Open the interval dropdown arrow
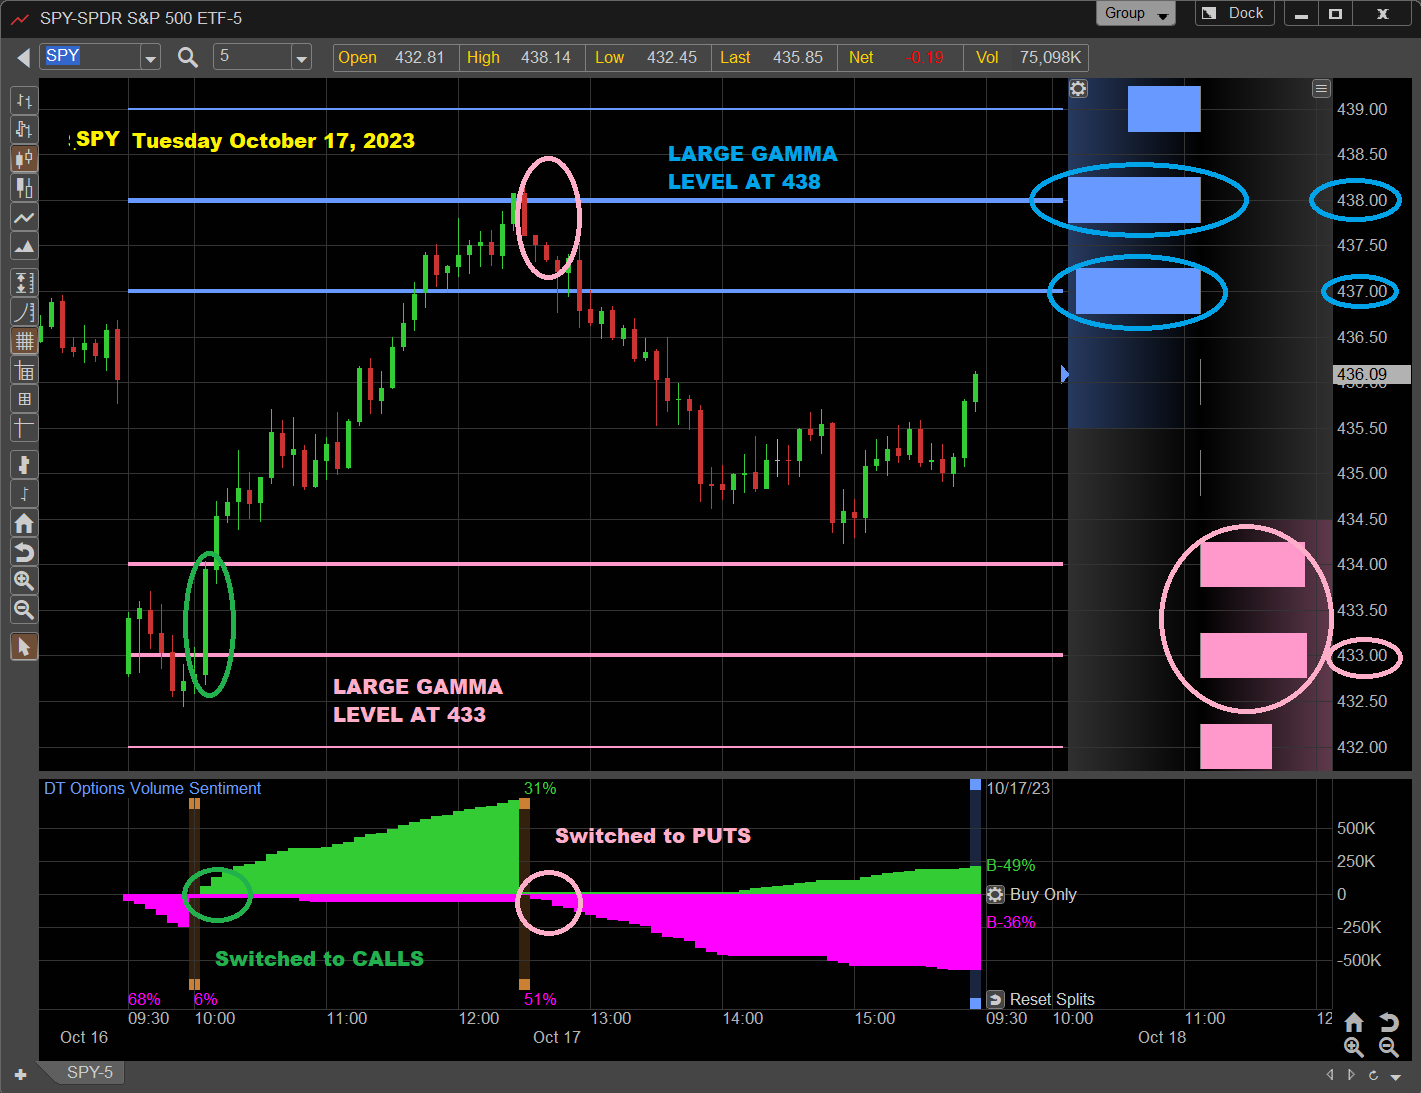The width and height of the screenshot is (1421, 1093). click(x=301, y=58)
